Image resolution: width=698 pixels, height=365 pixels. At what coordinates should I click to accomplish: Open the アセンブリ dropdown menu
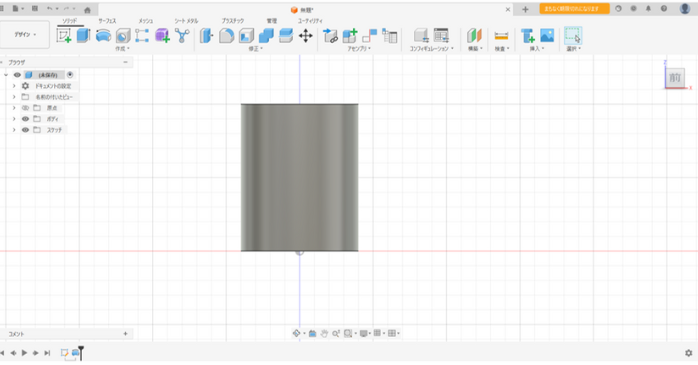[x=359, y=49]
